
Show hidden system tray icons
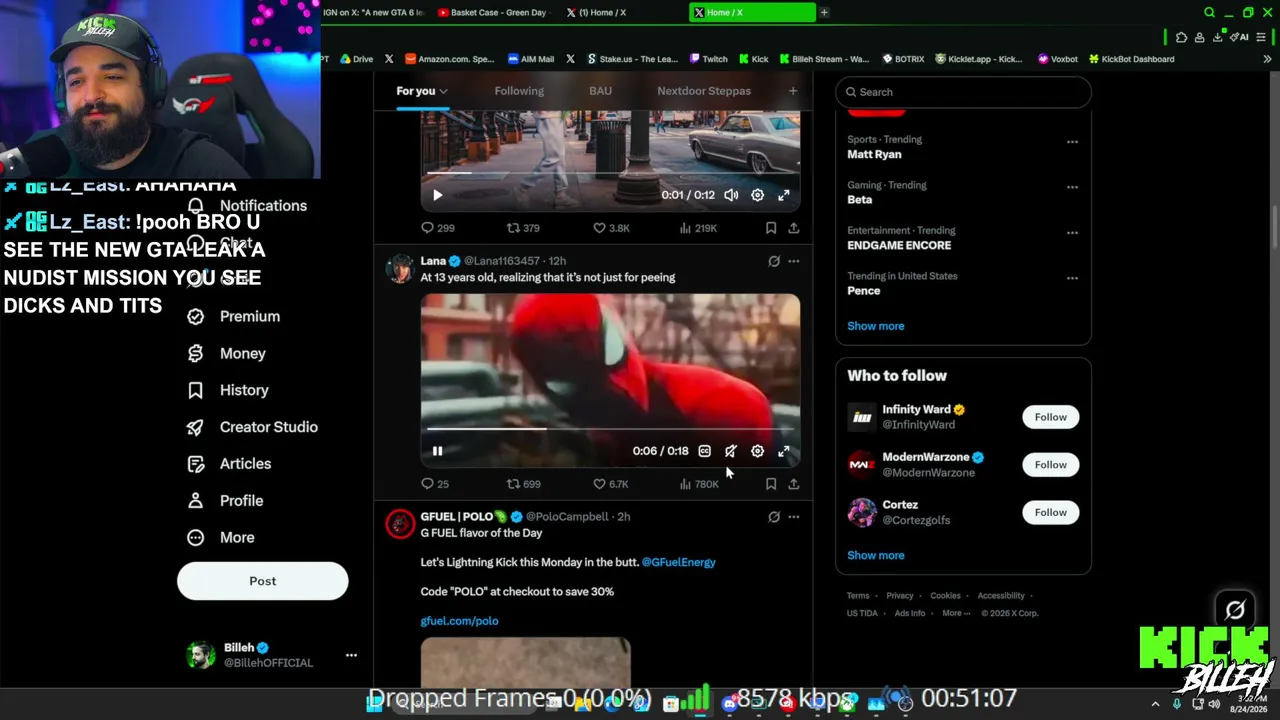1155,704
